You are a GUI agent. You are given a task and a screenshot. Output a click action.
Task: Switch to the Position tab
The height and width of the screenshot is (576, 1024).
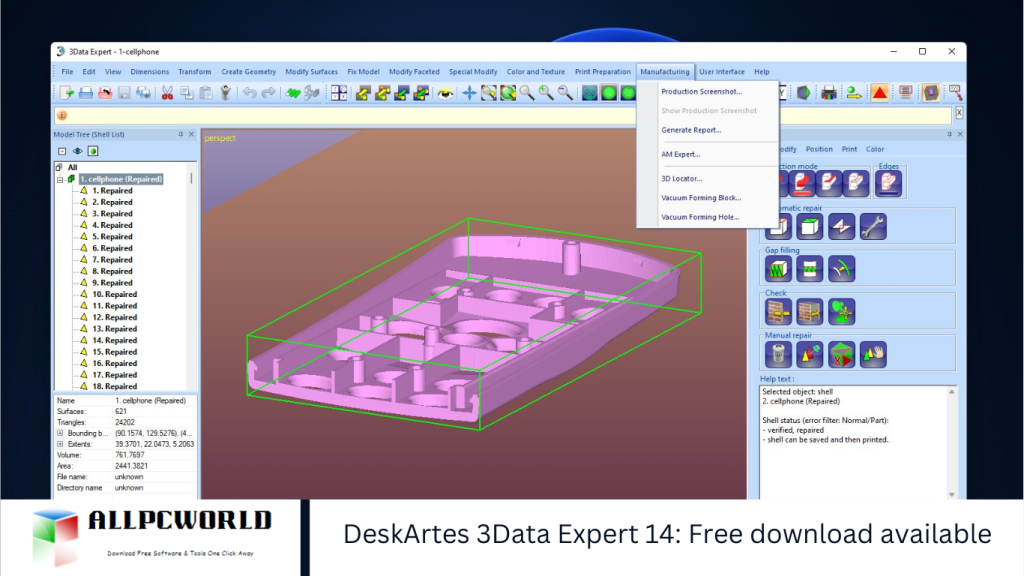click(819, 150)
